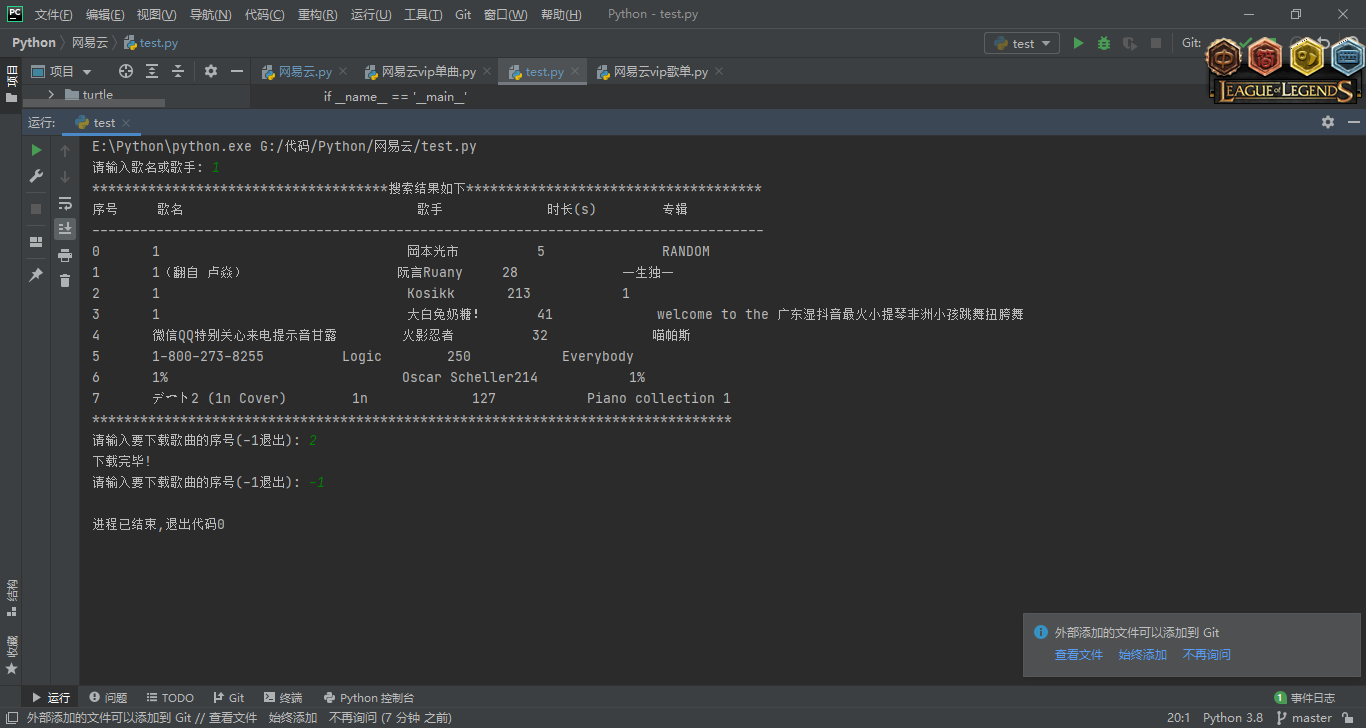This screenshot has height=728, width=1366.
Task: Rerun the test script in Run panel
Action: [x=36, y=150]
